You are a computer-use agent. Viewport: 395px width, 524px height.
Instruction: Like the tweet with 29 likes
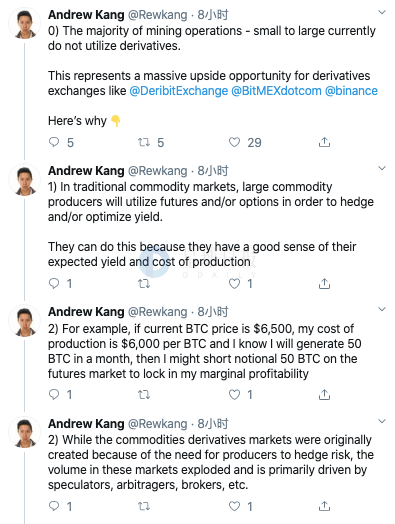point(234,142)
